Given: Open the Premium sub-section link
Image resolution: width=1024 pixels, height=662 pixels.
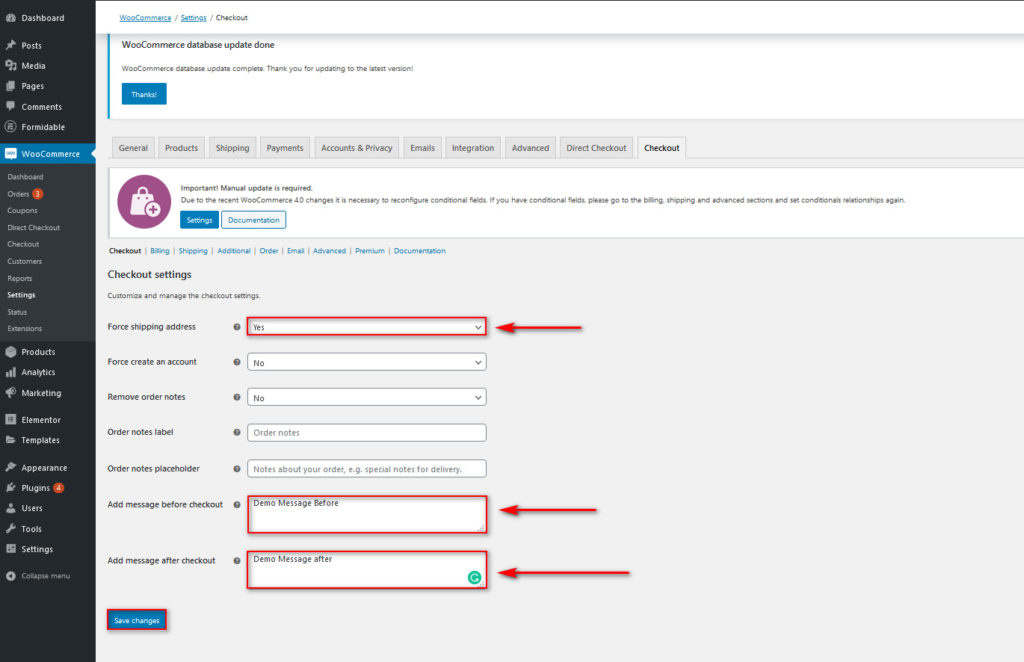Looking at the screenshot, I should [370, 251].
